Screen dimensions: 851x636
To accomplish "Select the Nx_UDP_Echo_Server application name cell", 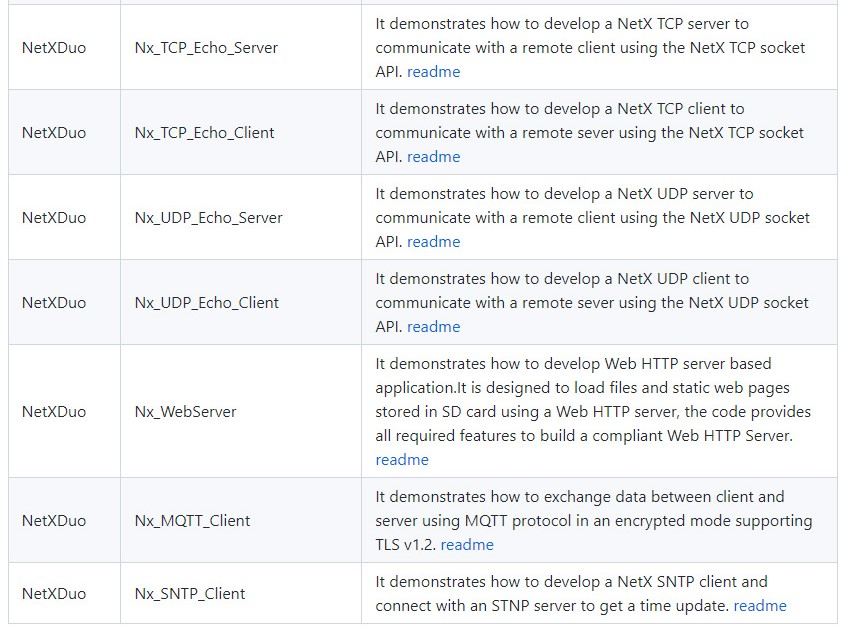I will point(241,218).
